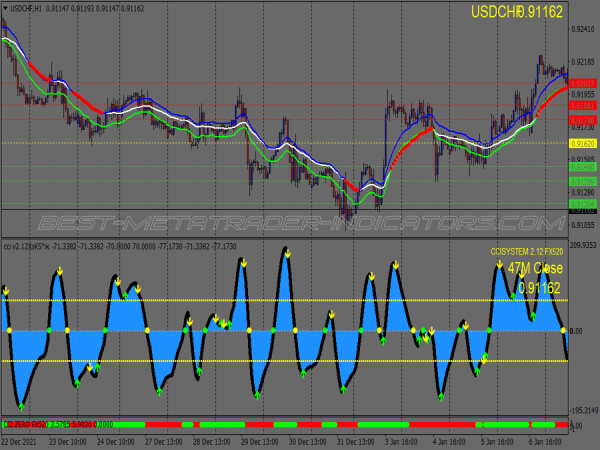Click the 6 Jan 16:00 time label
The width and height of the screenshot is (600, 450).
point(545,442)
